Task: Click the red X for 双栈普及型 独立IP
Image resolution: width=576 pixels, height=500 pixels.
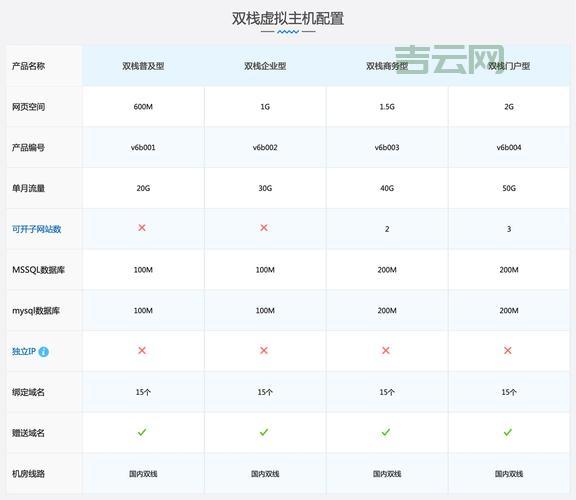Action: tap(142, 350)
